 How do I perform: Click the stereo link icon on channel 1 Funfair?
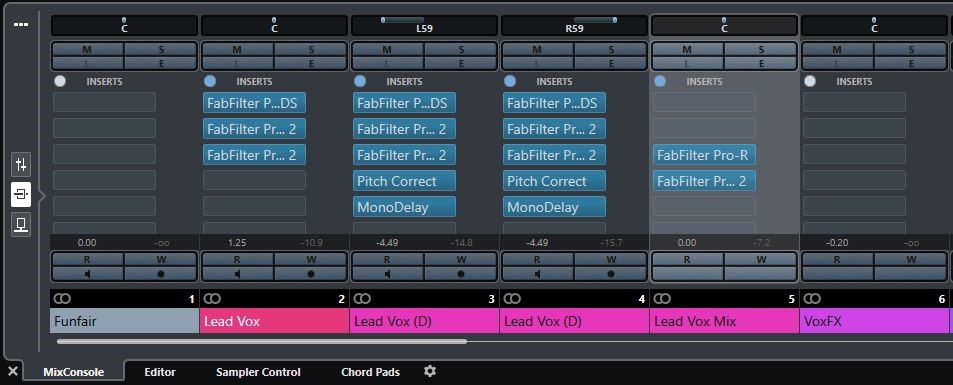[x=62, y=299]
